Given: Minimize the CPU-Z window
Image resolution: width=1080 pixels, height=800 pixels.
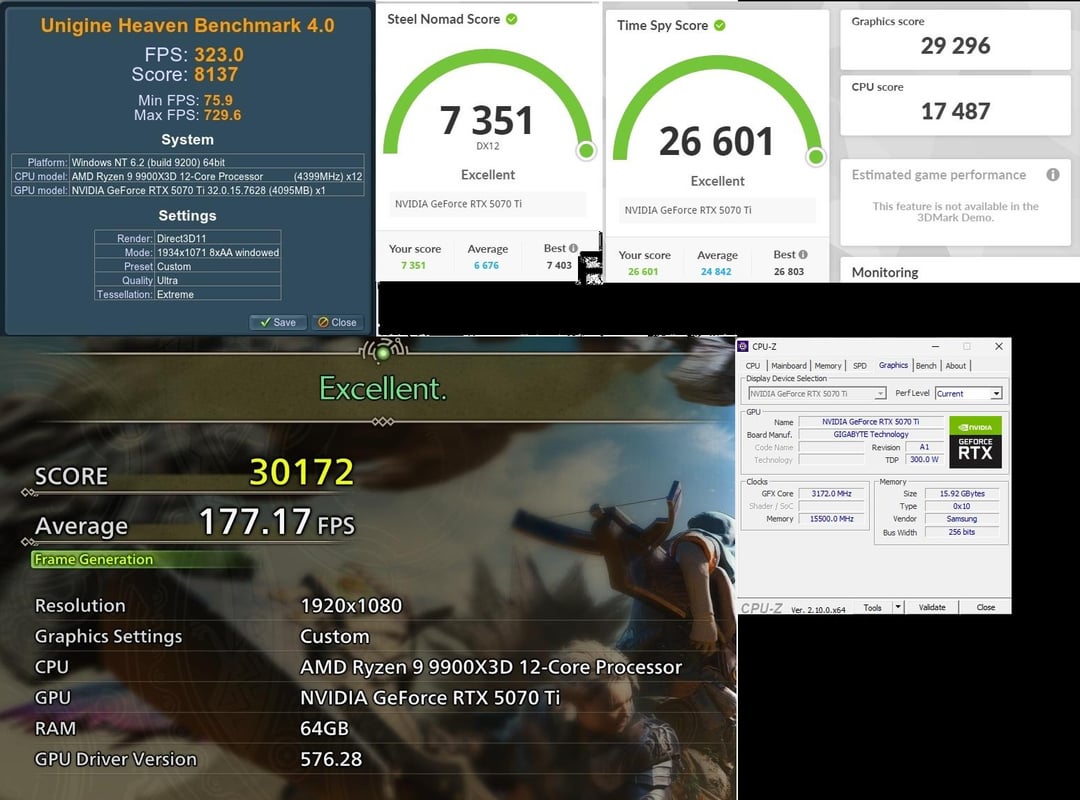Looking at the screenshot, I should tap(935, 347).
